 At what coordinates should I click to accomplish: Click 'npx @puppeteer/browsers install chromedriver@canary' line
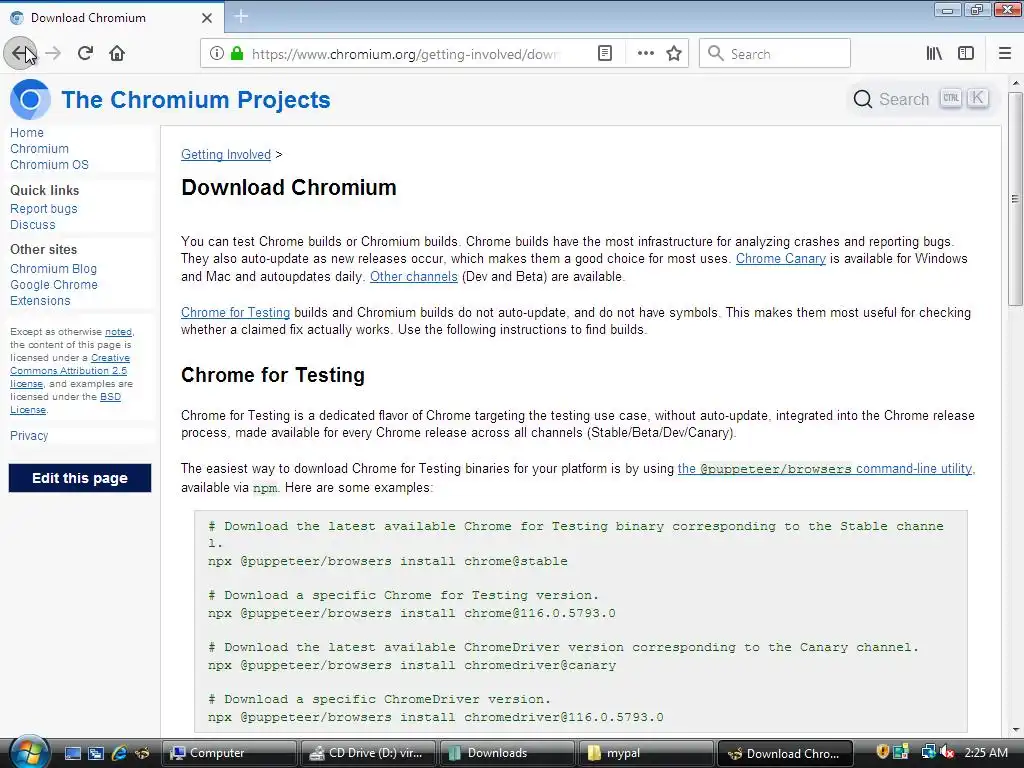click(412, 665)
